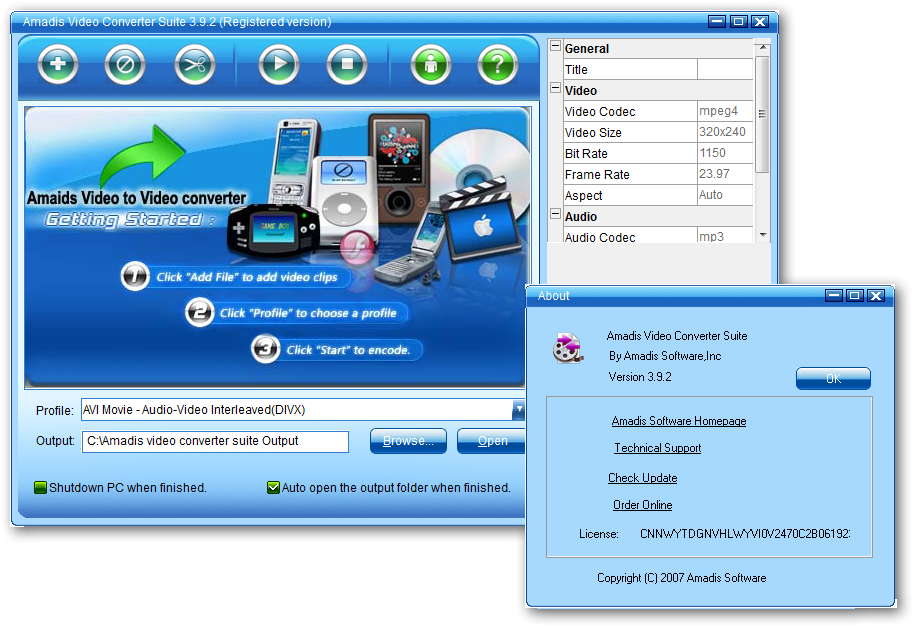The height and width of the screenshot is (627, 915).
Task: Open the Profile dropdown arrow
Action: click(518, 410)
